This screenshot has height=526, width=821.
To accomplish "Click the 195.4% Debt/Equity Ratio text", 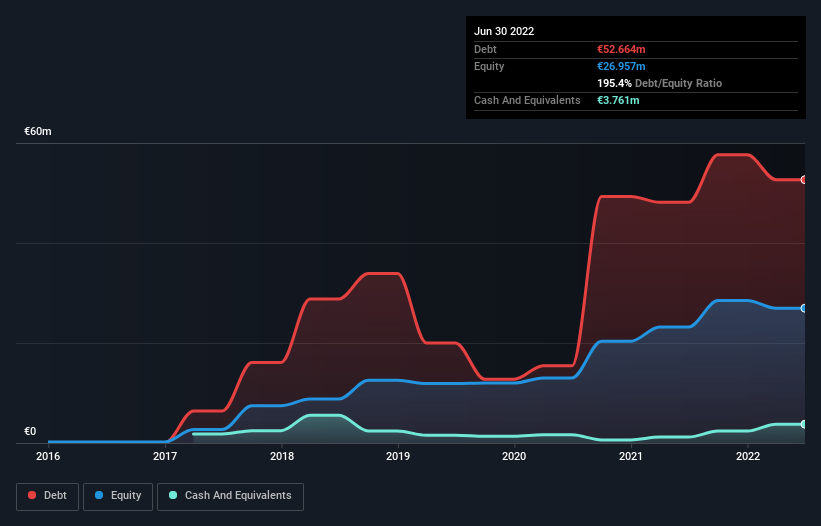I will (x=659, y=83).
